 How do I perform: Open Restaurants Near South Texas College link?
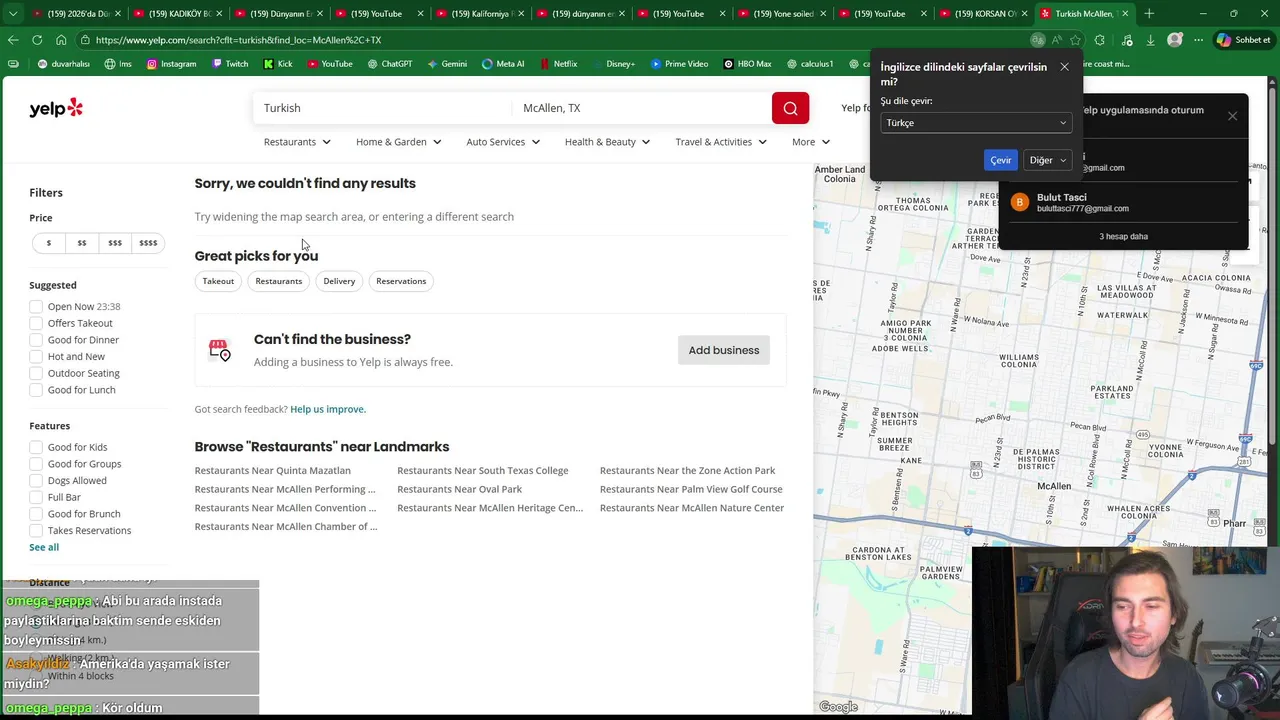(482, 470)
